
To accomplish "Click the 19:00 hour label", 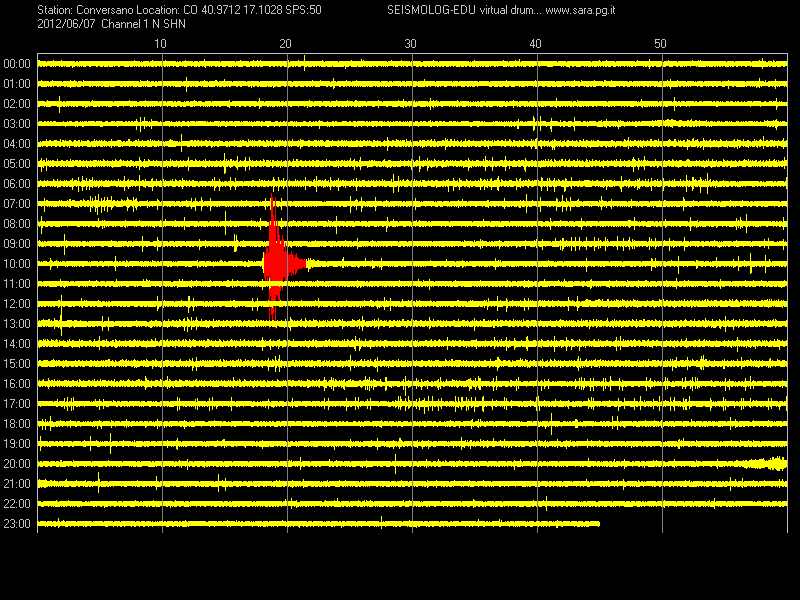I will click(17, 443).
